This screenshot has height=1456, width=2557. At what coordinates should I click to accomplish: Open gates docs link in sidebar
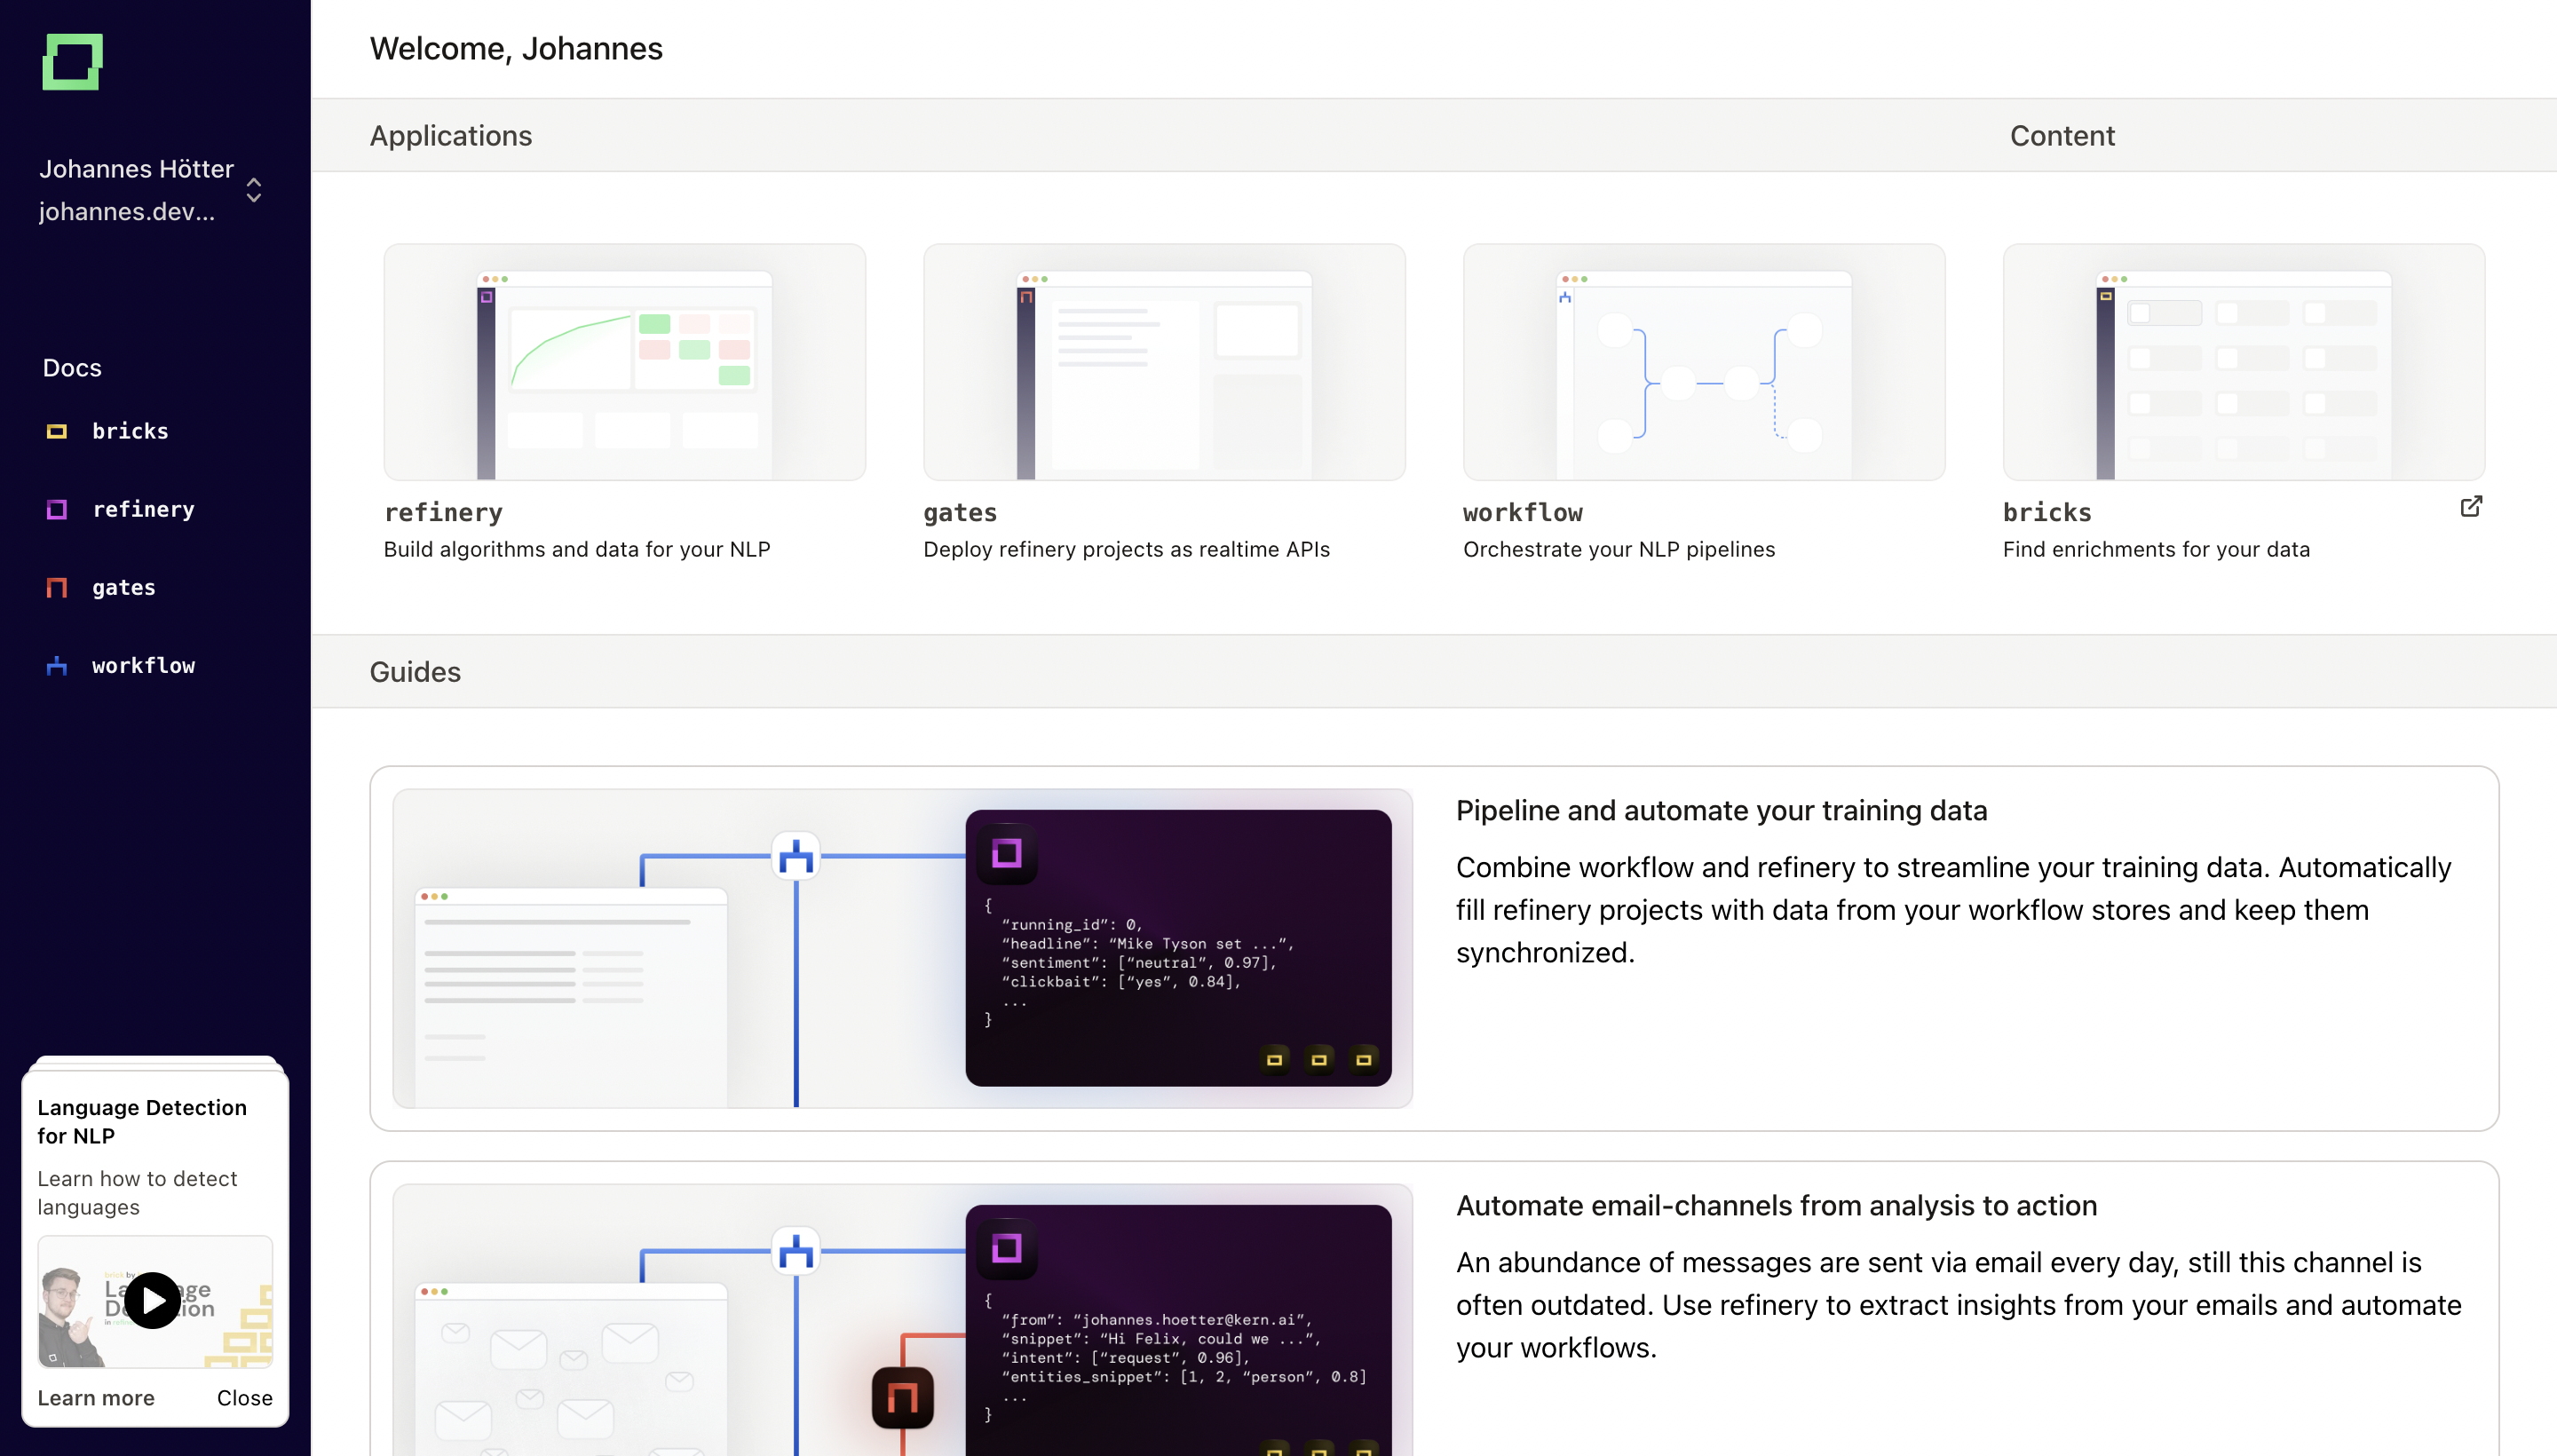(124, 587)
